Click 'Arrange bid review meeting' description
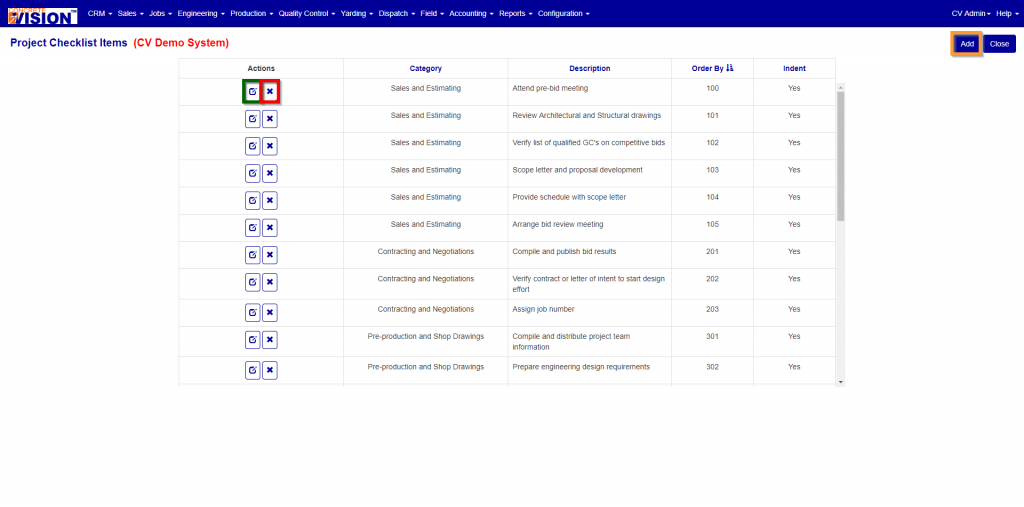 click(x=558, y=224)
